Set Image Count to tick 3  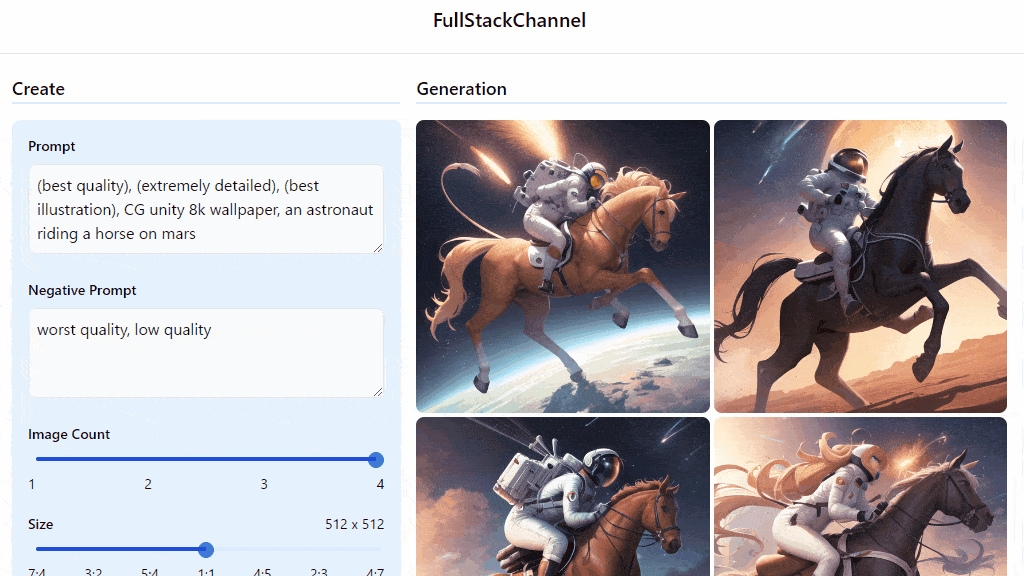[264, 485]
